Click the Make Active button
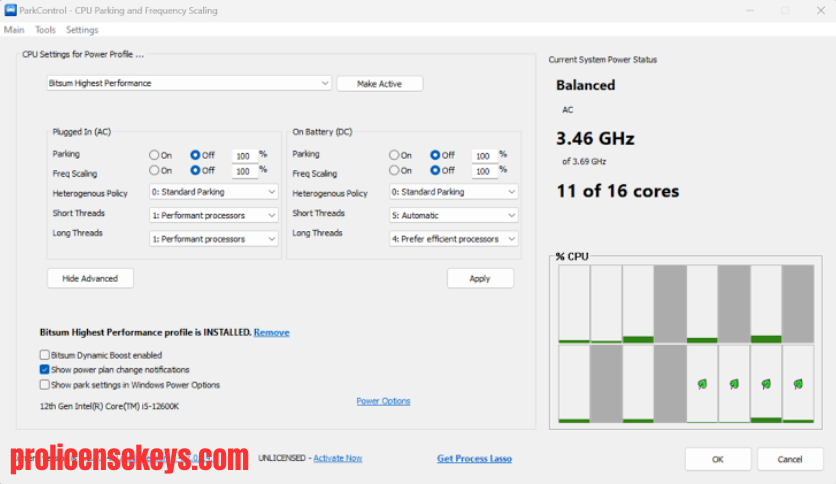 (x=380, y=84)
